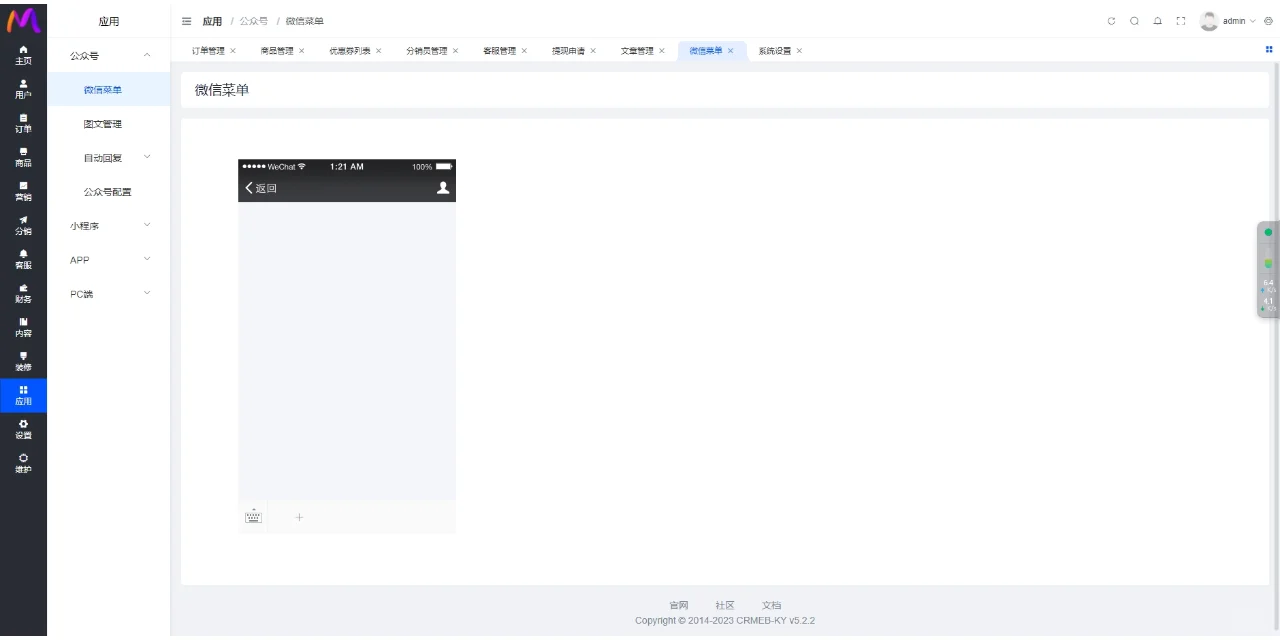
Task: Open the search icon in header
Action: [1134, 21]
